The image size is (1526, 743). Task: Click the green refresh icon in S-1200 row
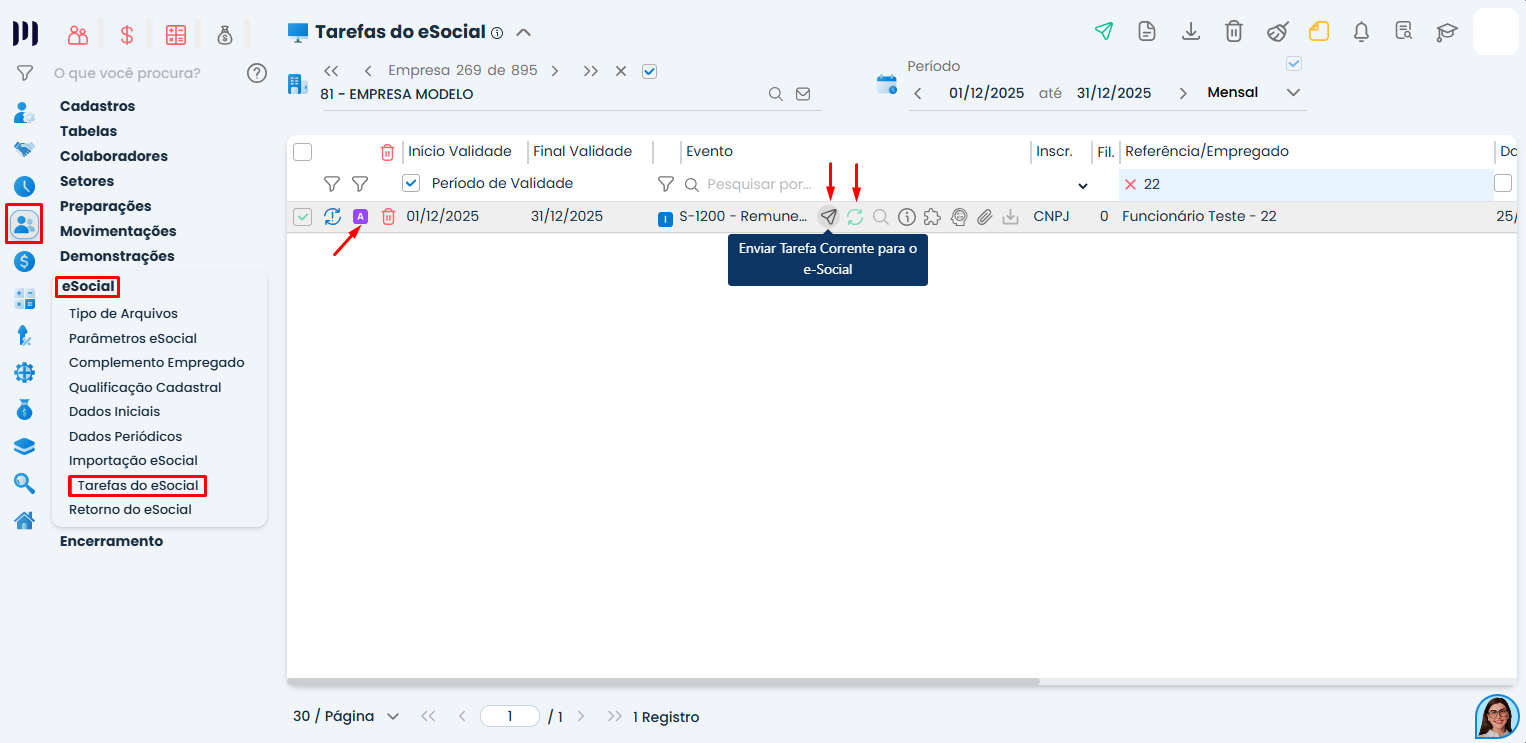click(855, 216)
